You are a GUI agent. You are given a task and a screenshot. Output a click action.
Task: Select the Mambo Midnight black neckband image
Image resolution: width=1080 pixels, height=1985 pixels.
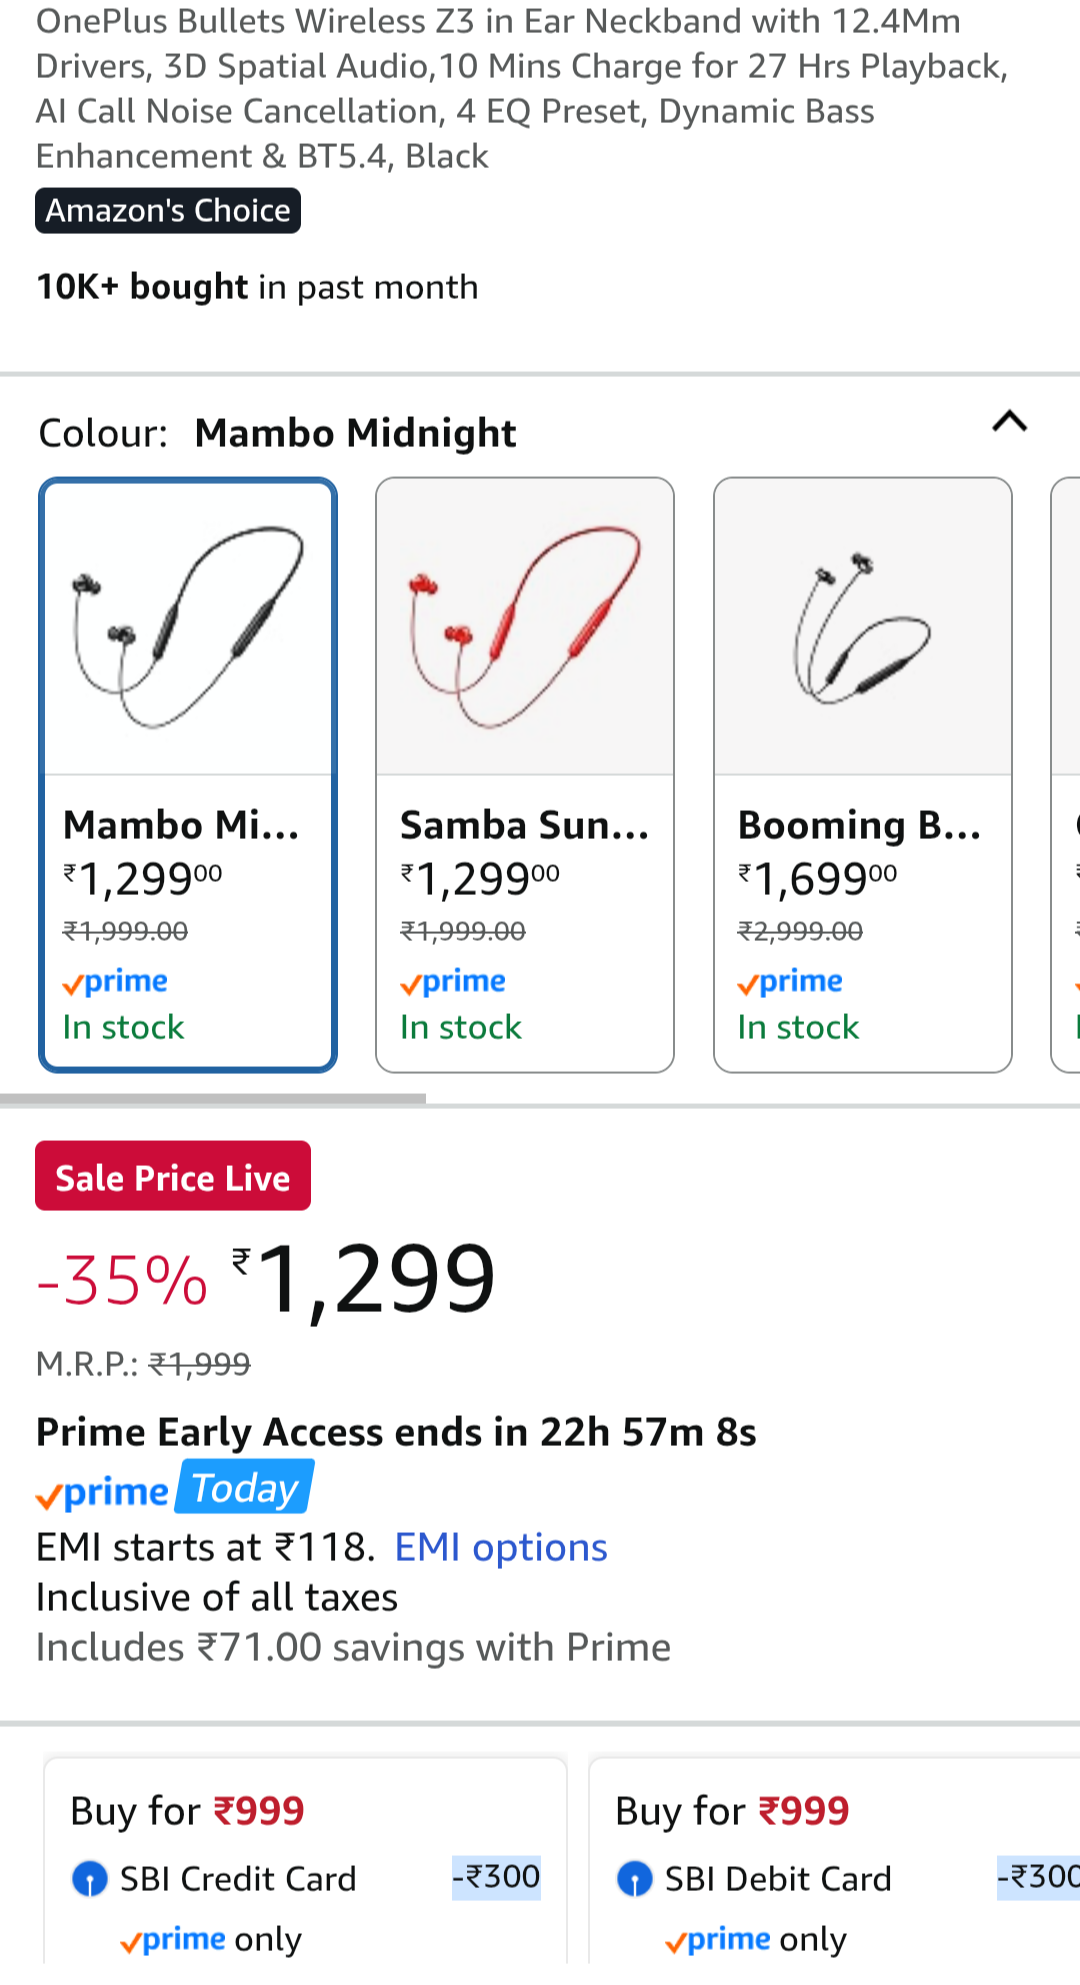[188, 628]
